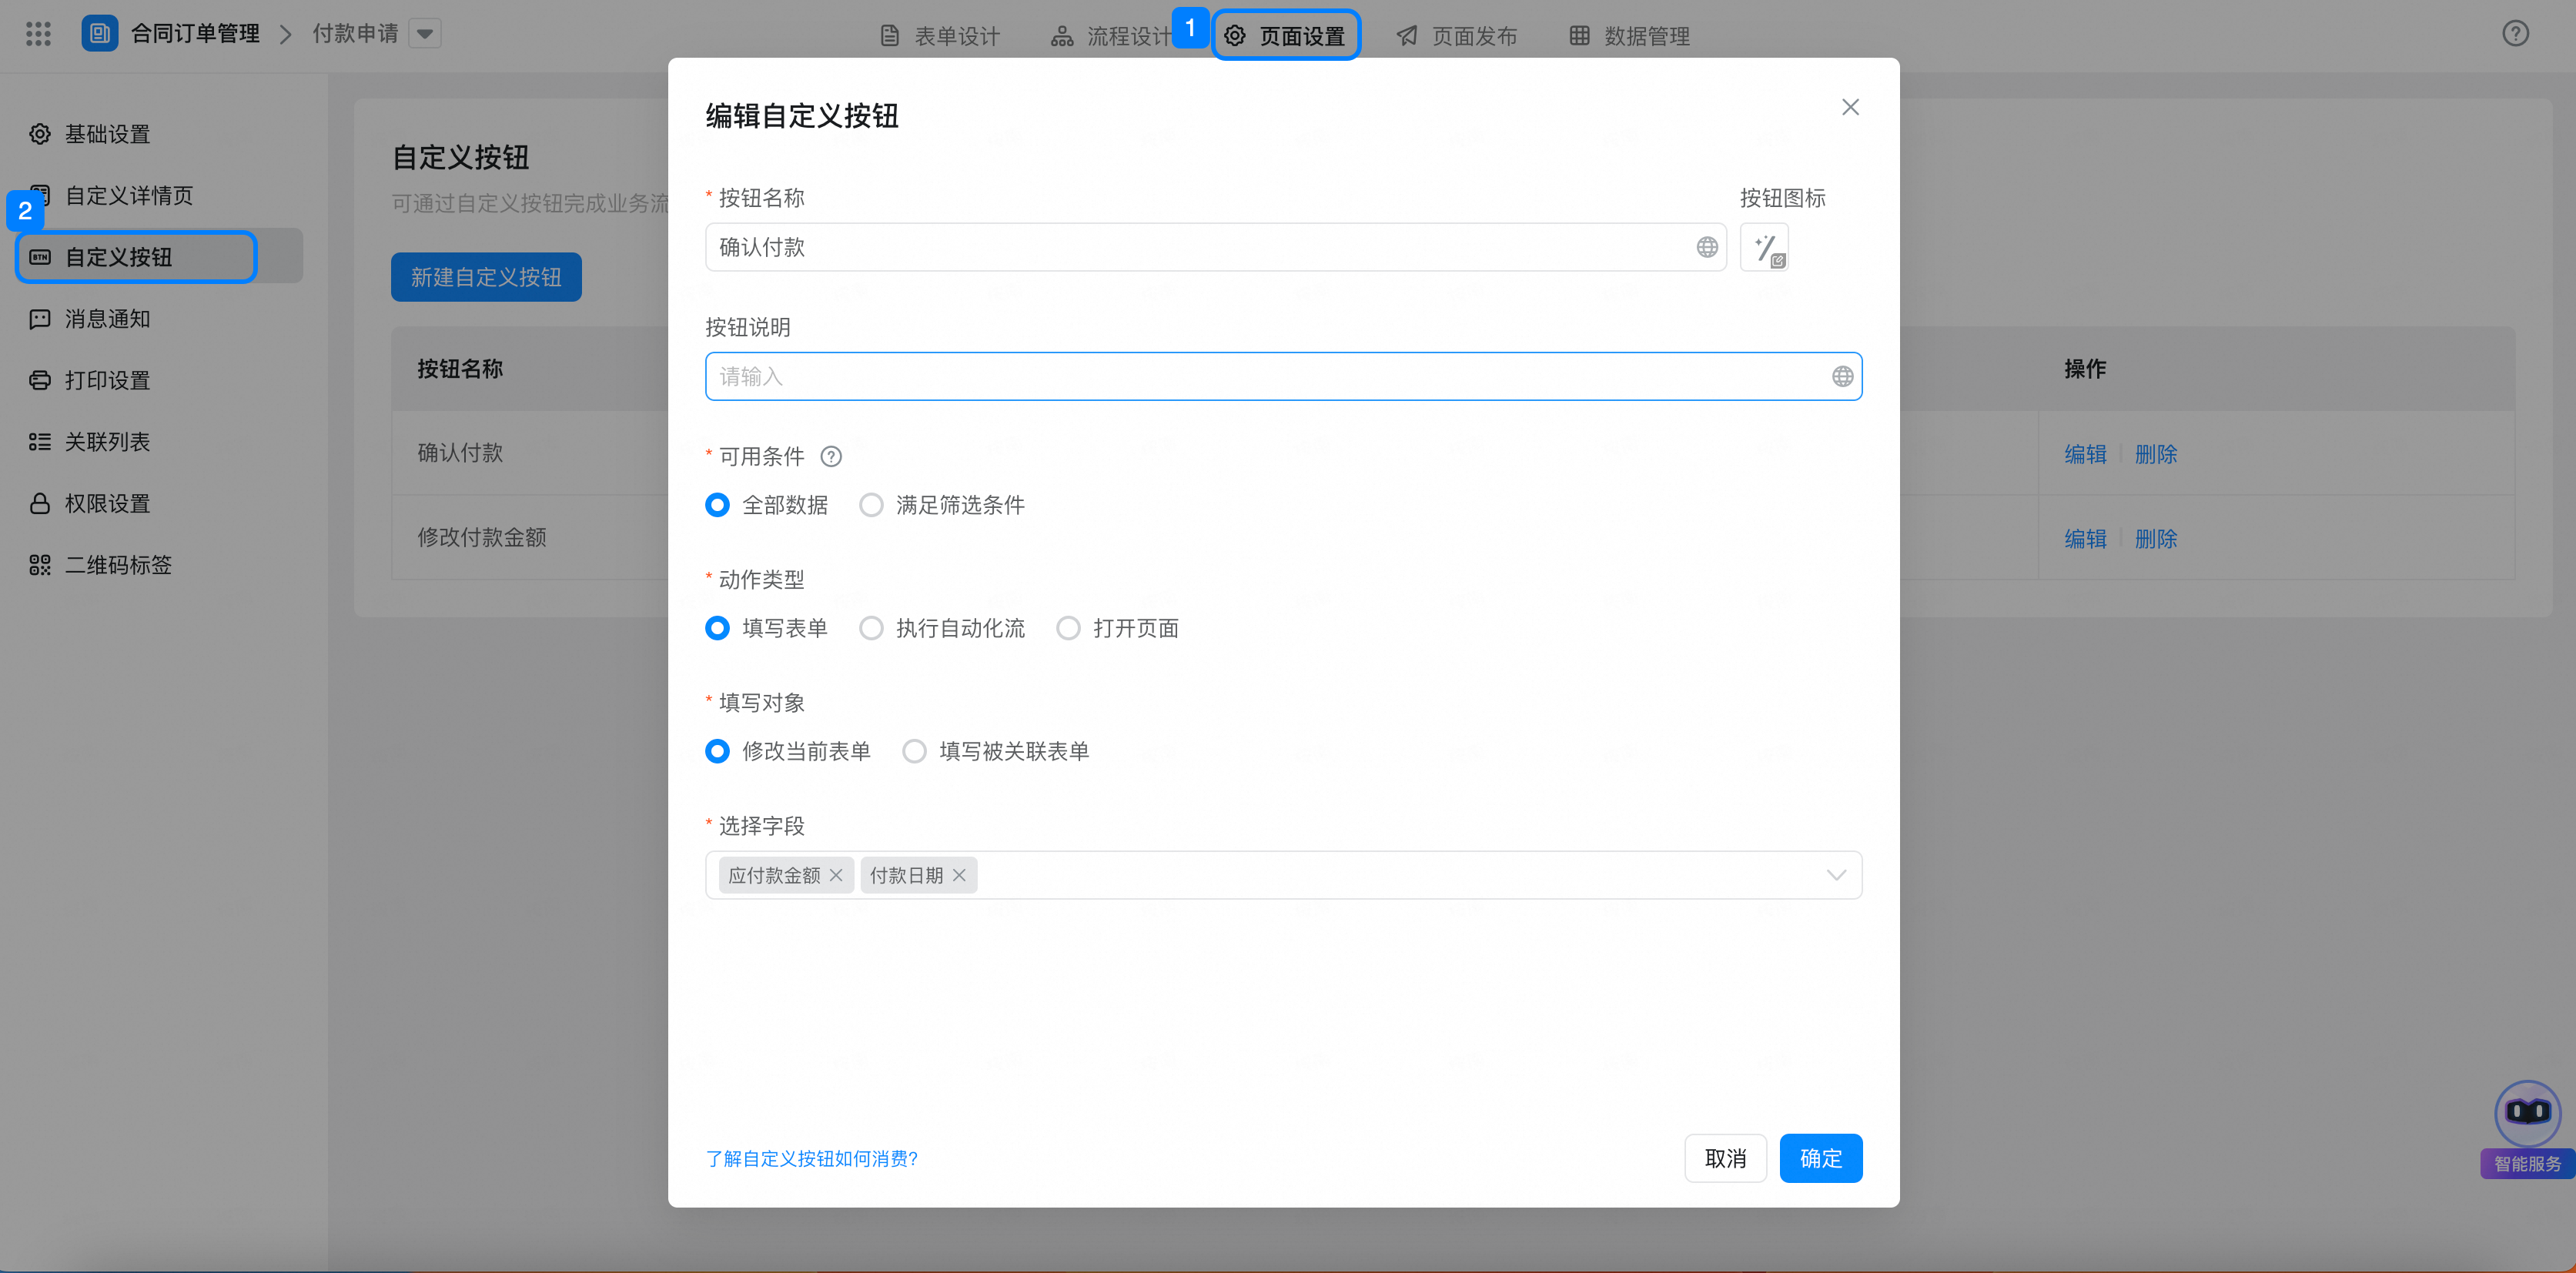Image resolution: width=2576 pixels, height=1273 pixels.
Task: Open 了解自定义按钮如何消费 link
Action: point(811,1158)
